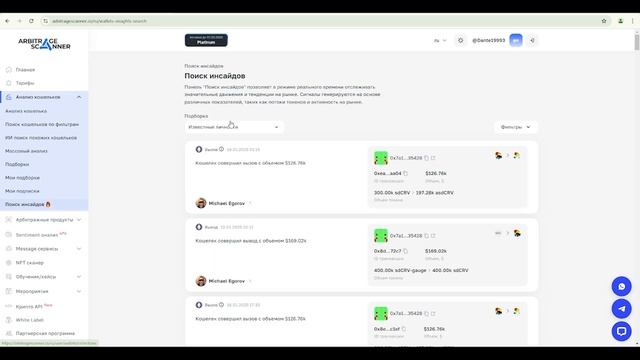Open the Telegram contact button

(x=621, y=309)
